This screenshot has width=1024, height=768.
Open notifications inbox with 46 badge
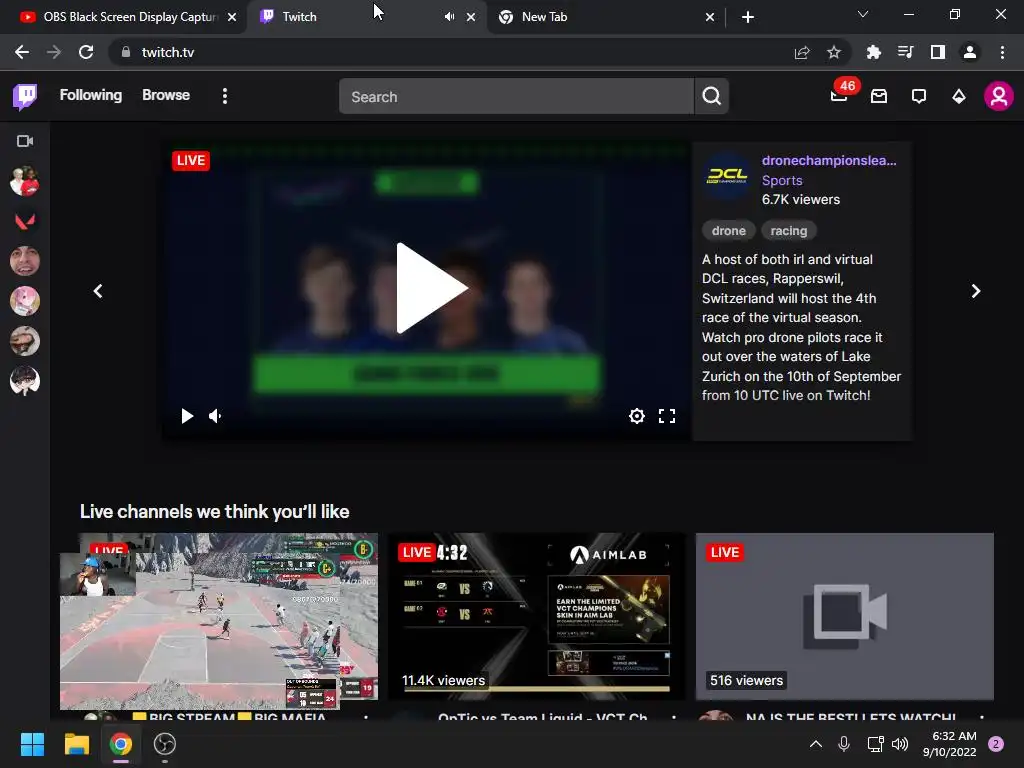pos(840,95)
